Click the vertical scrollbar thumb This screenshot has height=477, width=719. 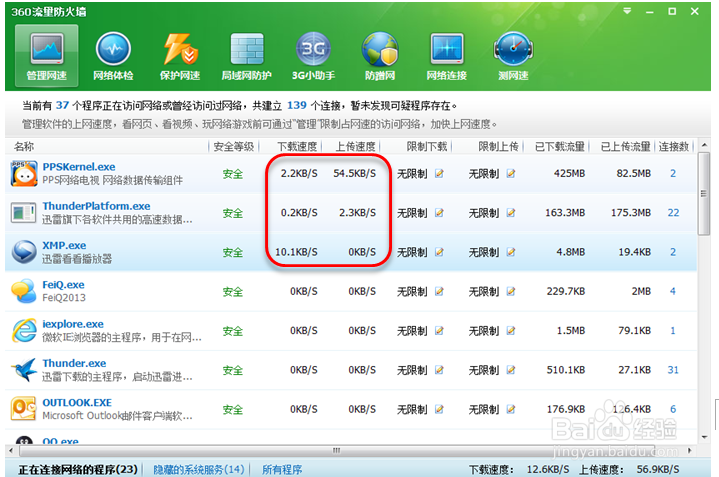703,194
